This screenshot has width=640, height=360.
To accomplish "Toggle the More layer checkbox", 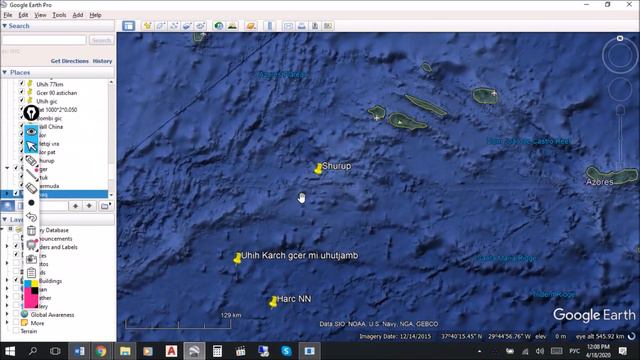I will coord(16,323).
